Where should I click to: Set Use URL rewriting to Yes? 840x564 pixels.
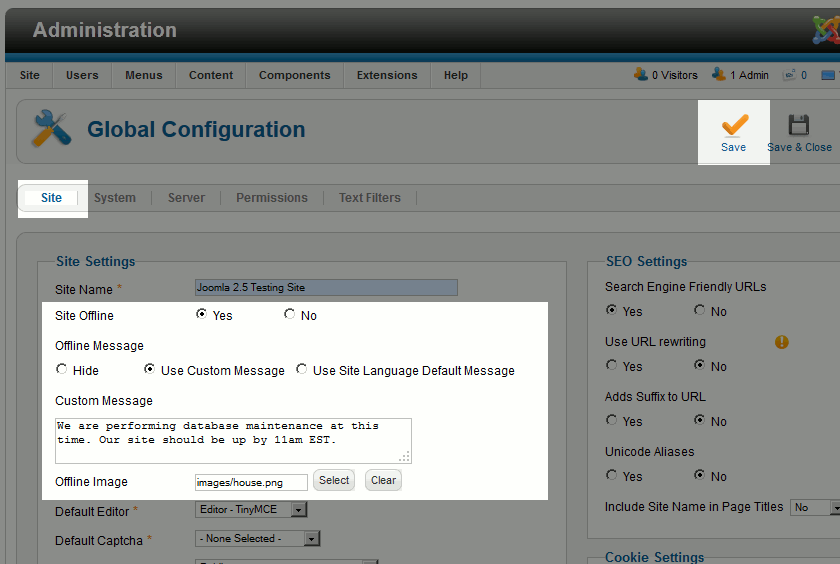pyautogui.click(x=611, y=365)
